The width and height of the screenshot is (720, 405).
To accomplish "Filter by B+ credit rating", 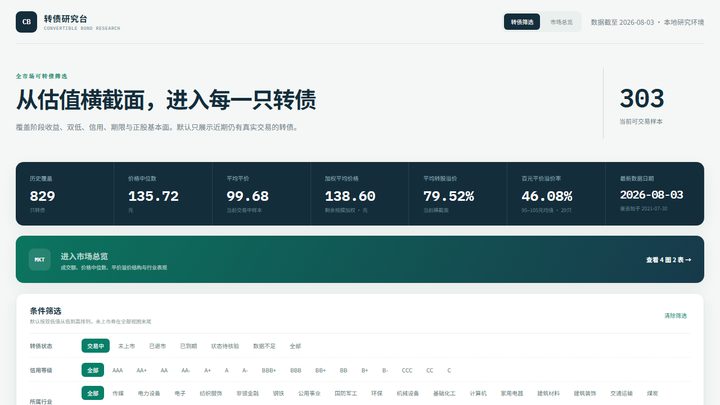I will coord(365,370).
